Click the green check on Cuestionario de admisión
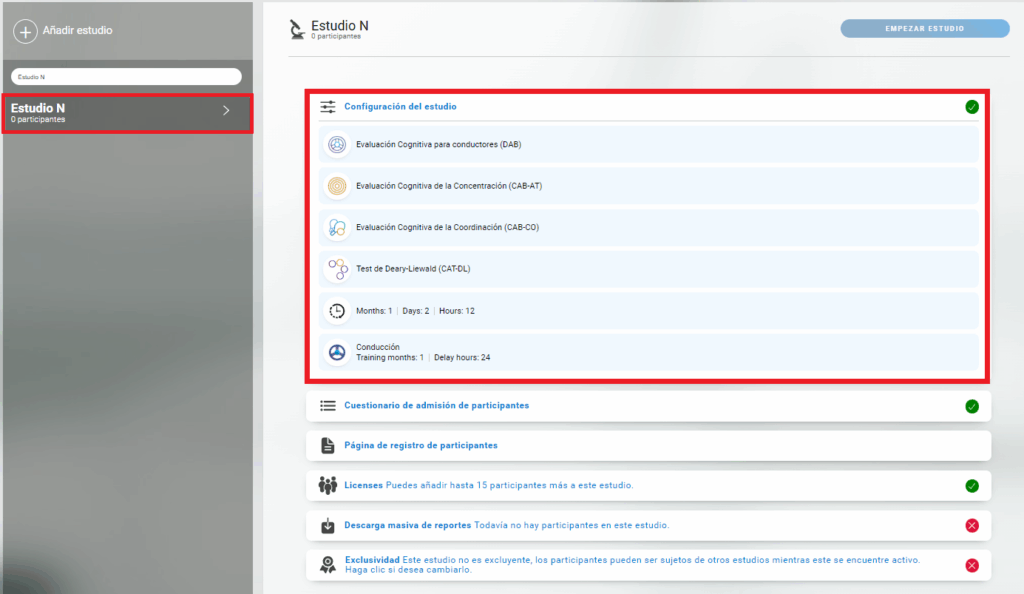 (972, 406)
